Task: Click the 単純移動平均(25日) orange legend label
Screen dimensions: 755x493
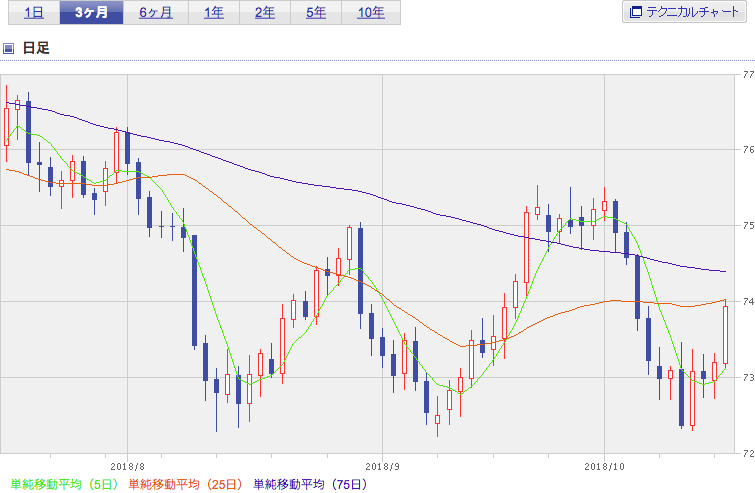Action: tap(185, 484)
